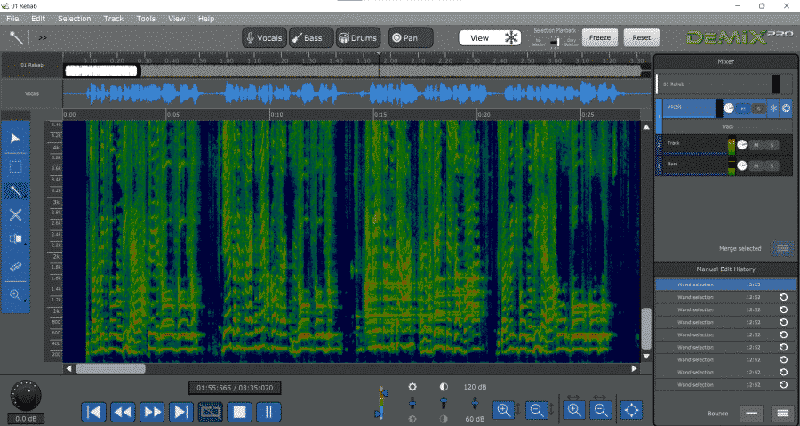The image size is (800, 426).
Task: Click the Freeze button
Action: (599, 37)
